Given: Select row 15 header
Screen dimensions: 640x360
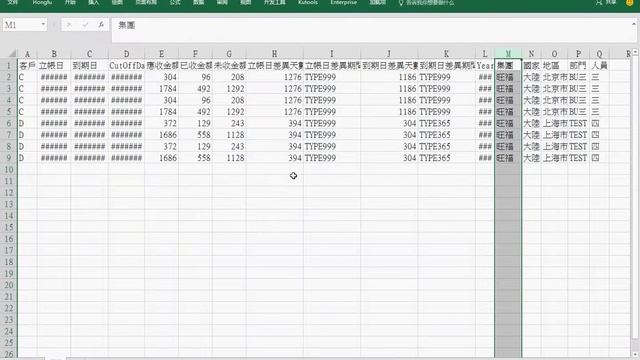Looking at the screenshot, I should [x=9, y=227].
